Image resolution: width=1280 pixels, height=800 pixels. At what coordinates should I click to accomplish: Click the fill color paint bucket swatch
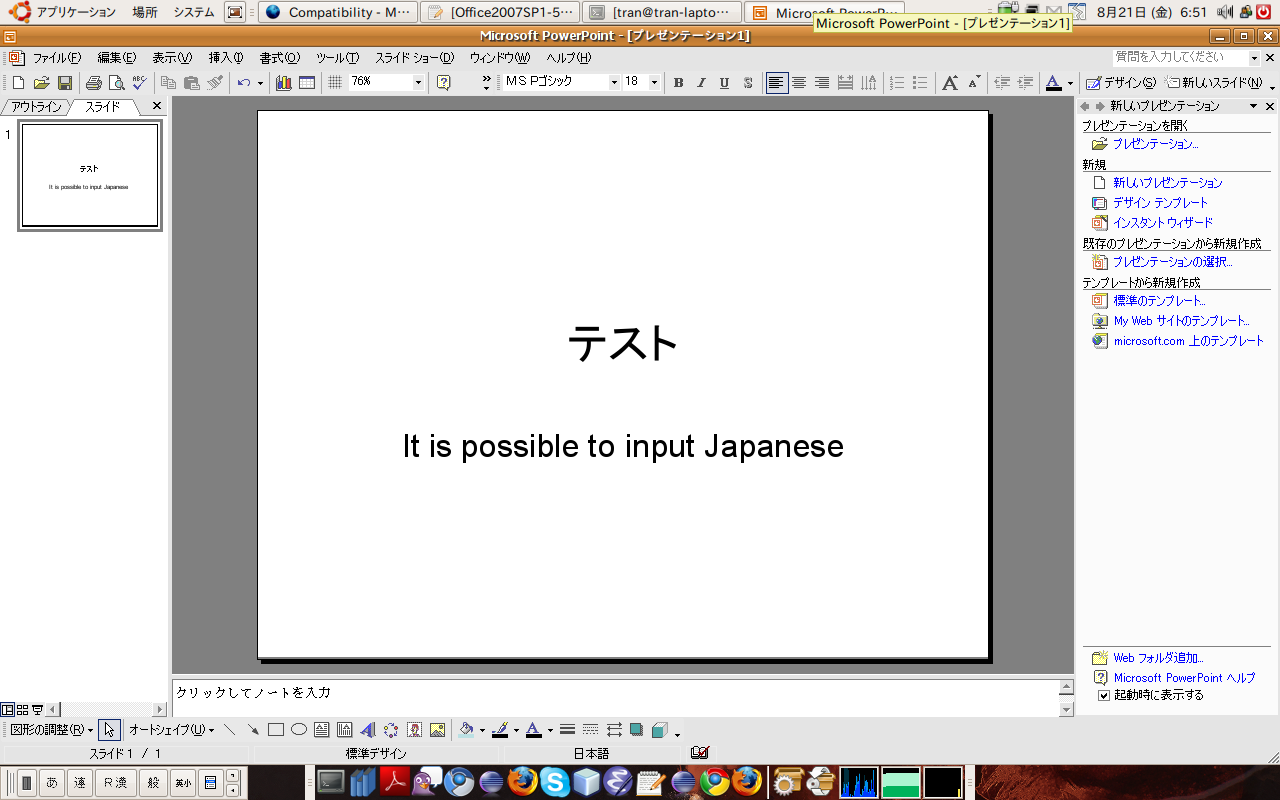pos(466,730)
